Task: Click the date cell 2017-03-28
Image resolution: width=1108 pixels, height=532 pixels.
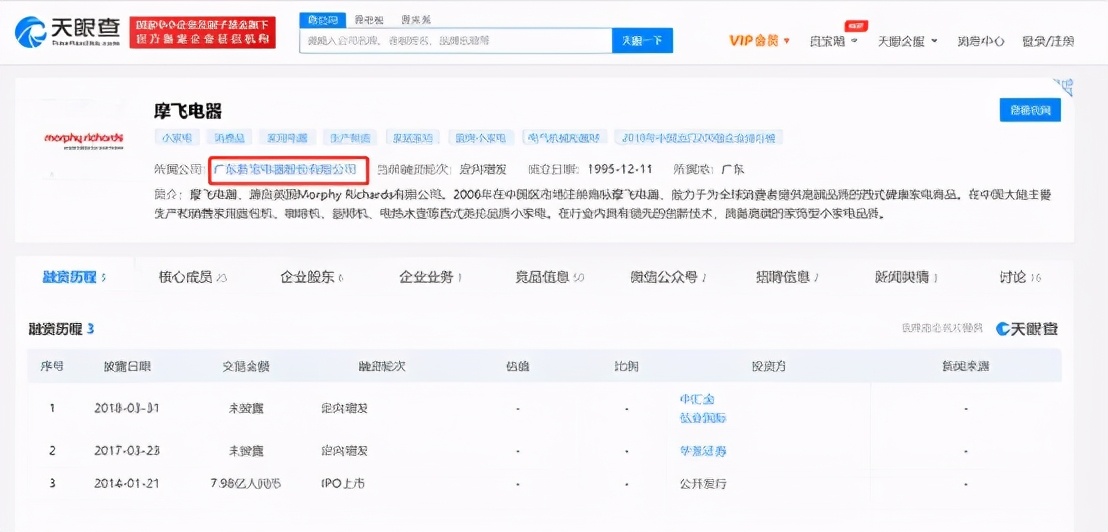Action: pyautogui.click(x=127, y=450)
